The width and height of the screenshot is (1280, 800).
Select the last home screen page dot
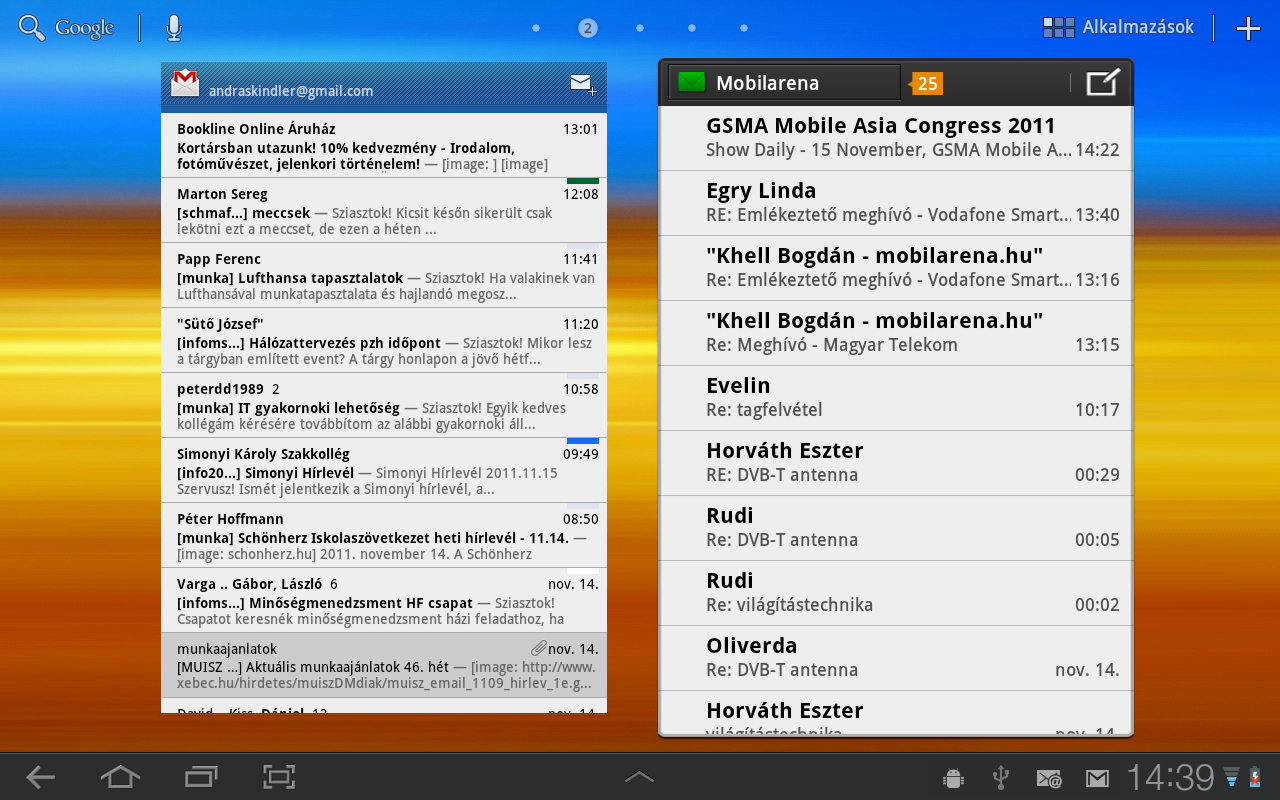pyautogui.click(x=743, y=28)
